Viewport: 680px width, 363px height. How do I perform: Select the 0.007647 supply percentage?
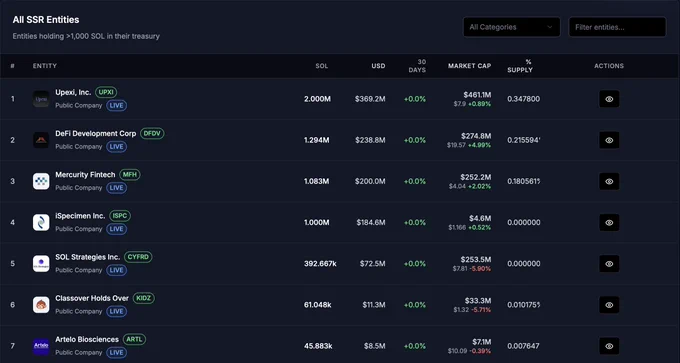(524, 346)
